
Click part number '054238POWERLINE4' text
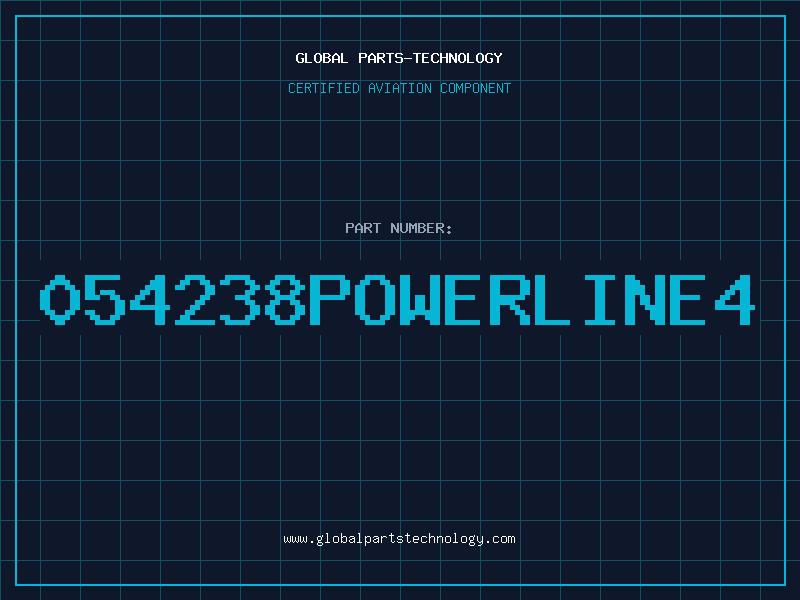397,299
